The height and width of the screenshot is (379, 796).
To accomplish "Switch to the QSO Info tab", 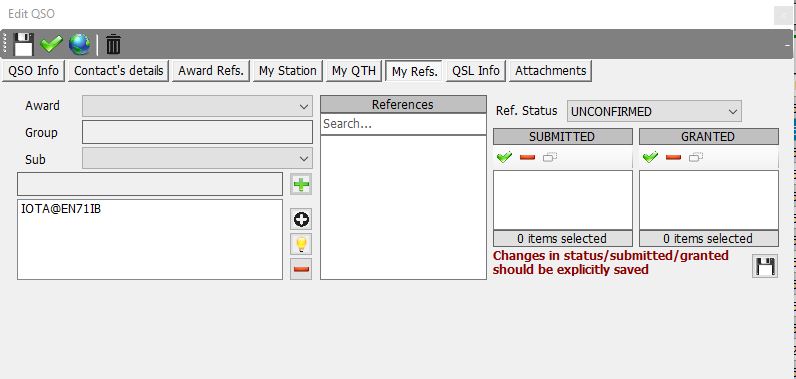I will tap(34, 71).
